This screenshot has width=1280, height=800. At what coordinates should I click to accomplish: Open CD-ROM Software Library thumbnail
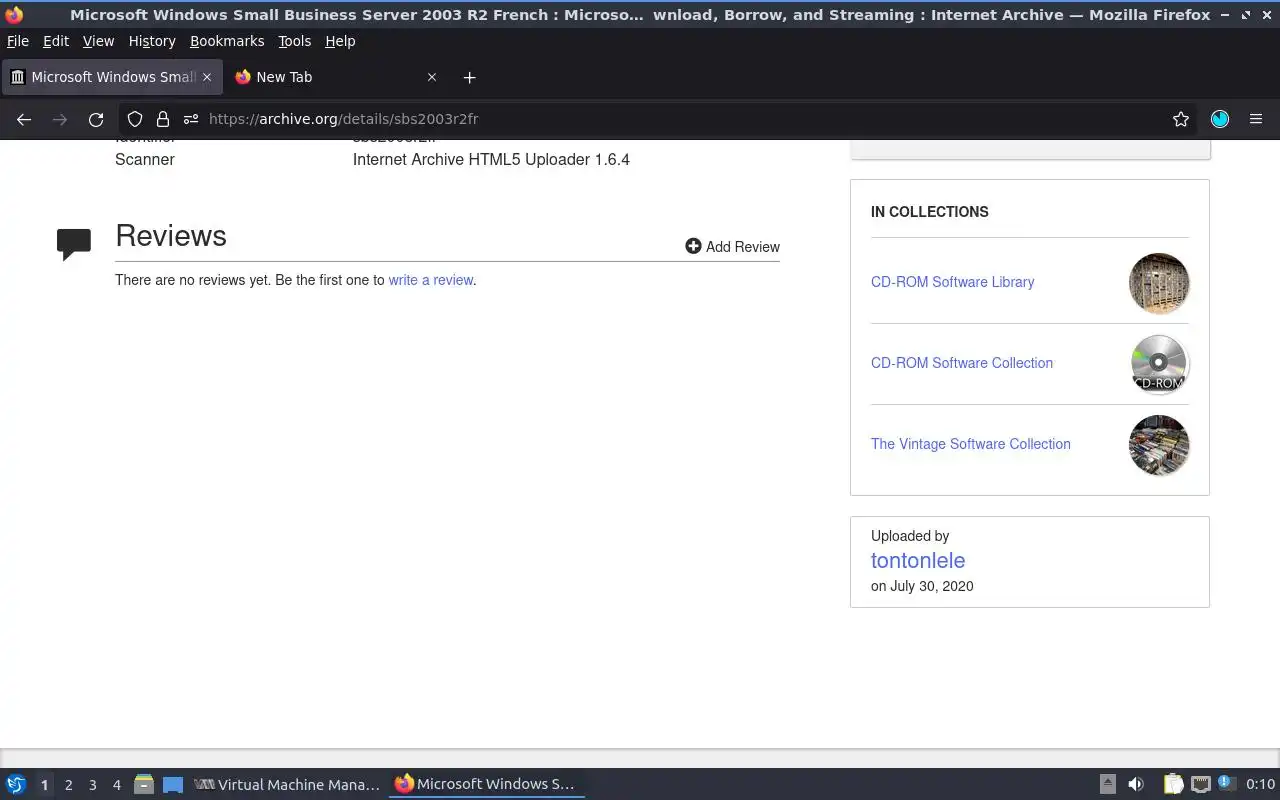pos(1159,283)
